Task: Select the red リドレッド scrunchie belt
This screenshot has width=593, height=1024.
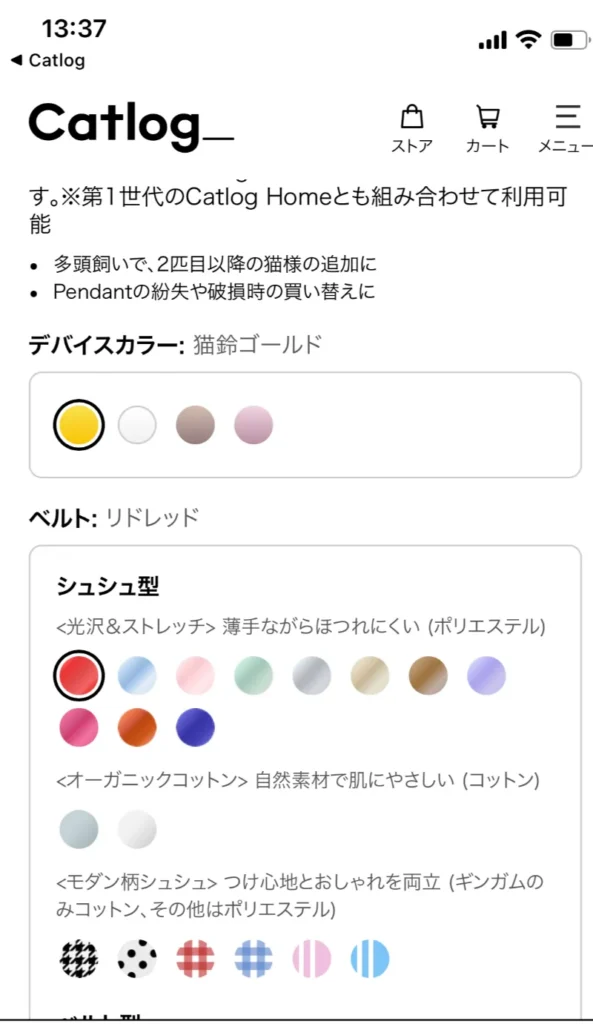Action: coord(80,674)
